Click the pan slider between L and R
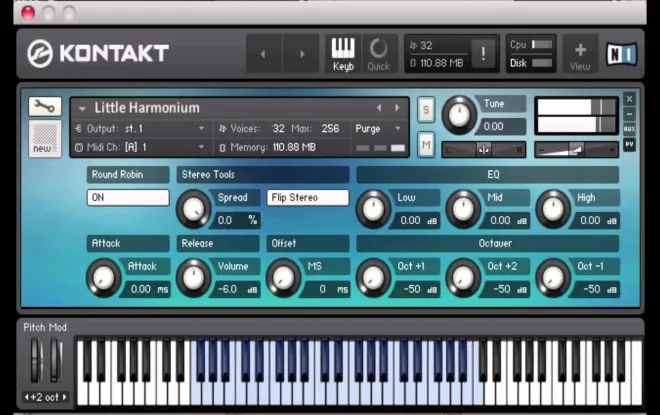The width and height of the screenshot is (660, 415). point(484,150)
